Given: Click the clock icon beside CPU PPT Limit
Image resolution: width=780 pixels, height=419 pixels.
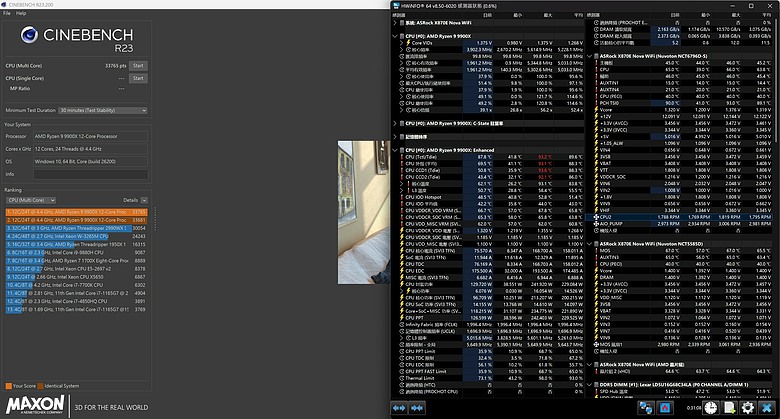Looking at the screenshot, I should point(402,351).
